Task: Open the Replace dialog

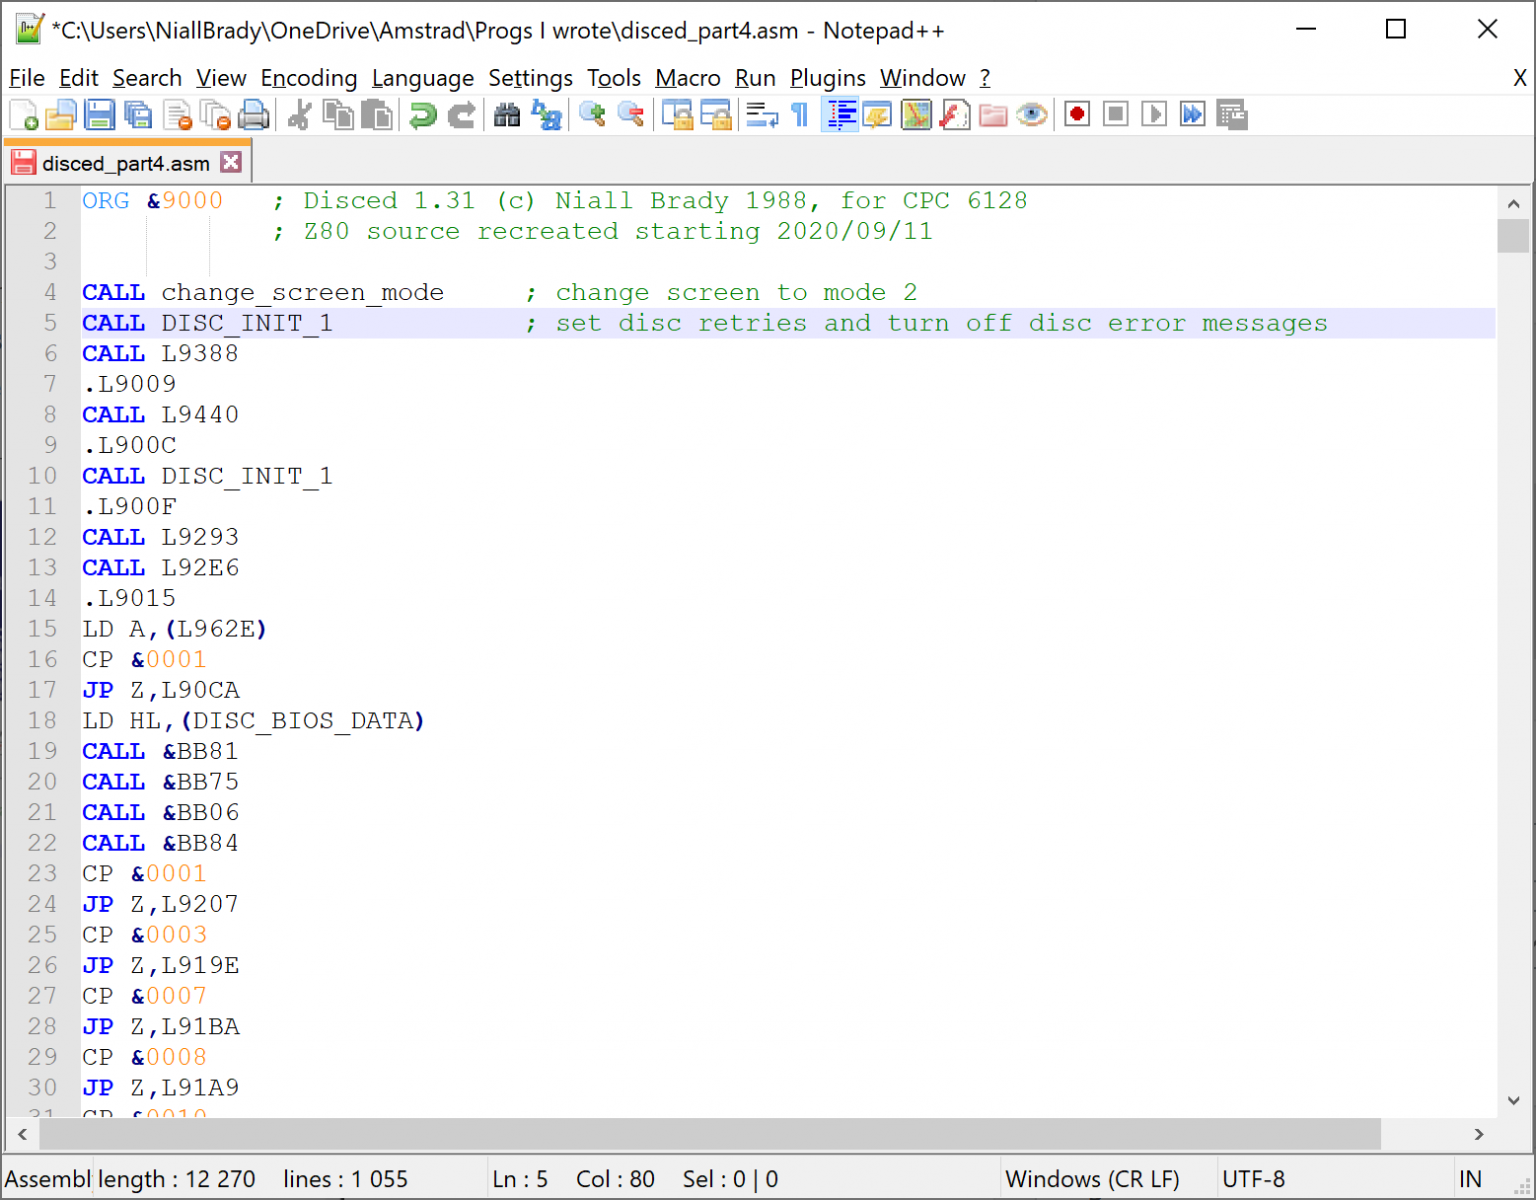Action: point(546,114)
